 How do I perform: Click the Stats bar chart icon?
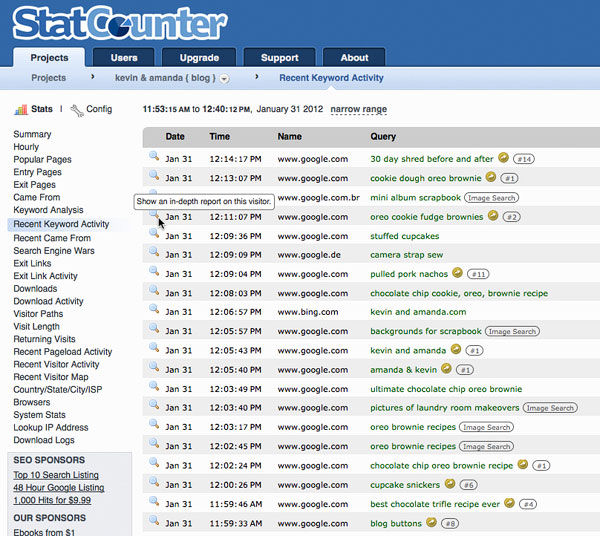click(x=21, y=109)
